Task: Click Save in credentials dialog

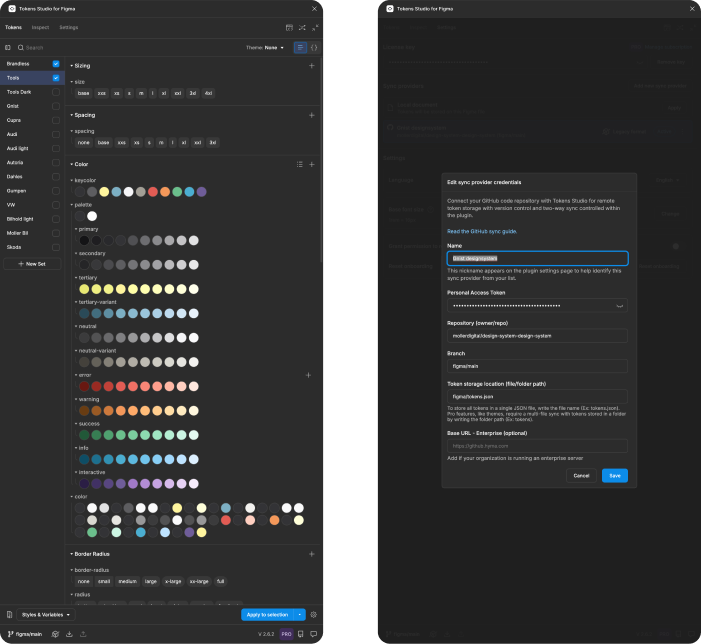Action: coord(615,476)
